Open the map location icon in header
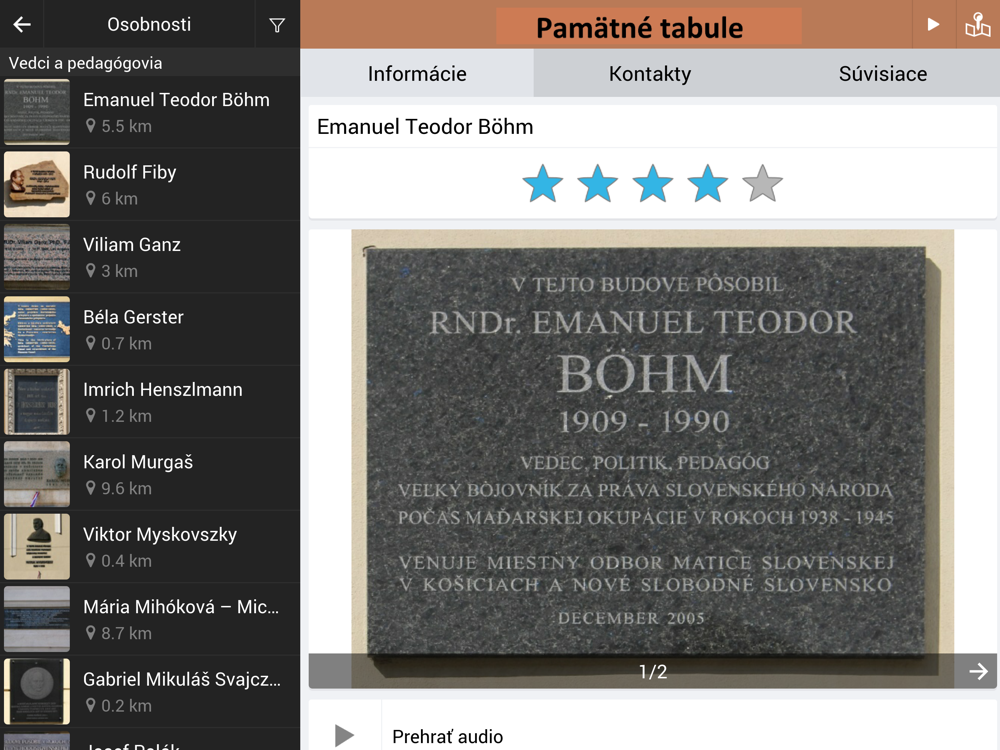1000x750 pixels. coord(978,25)
